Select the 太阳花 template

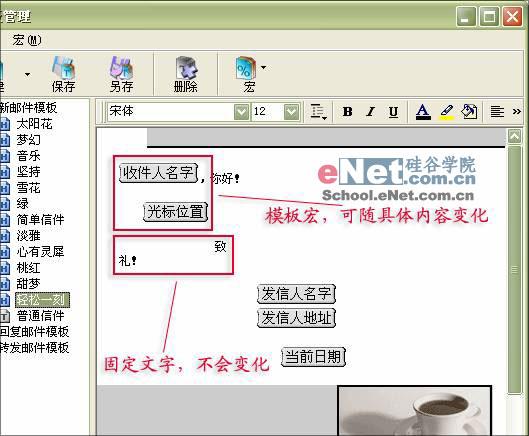point(34,124)
